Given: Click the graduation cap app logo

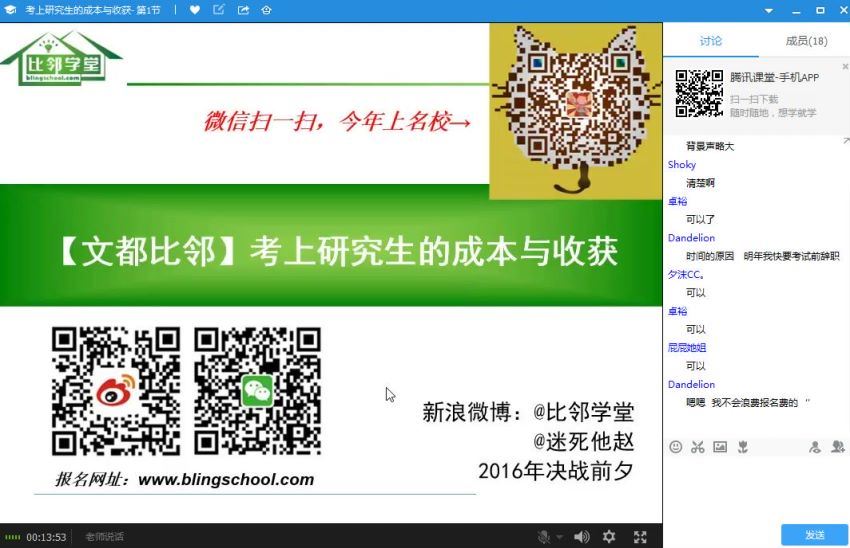Looking at the screenshot, I should point(10,10).
